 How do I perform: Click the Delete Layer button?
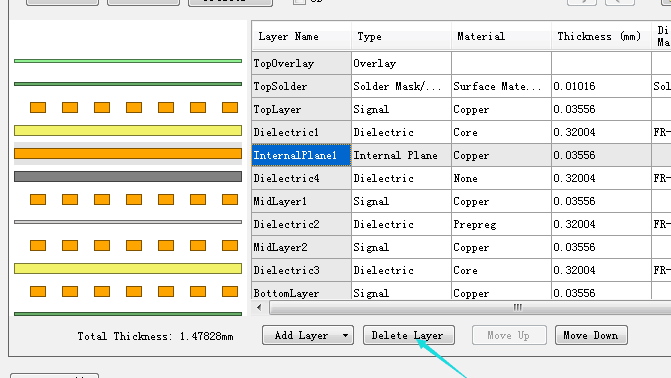coord(408,335)
